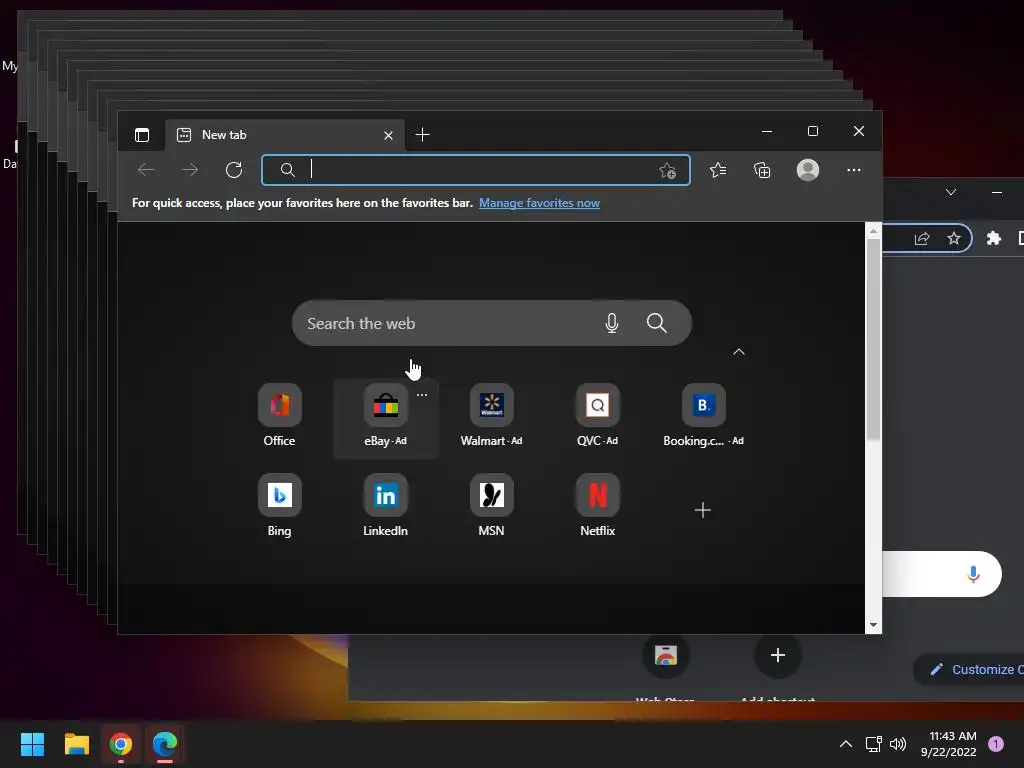Image resolution: width=1024 pixels, height=768 pixels.
Task: Open File Explorer from taskbar
Action: (76, 744)
